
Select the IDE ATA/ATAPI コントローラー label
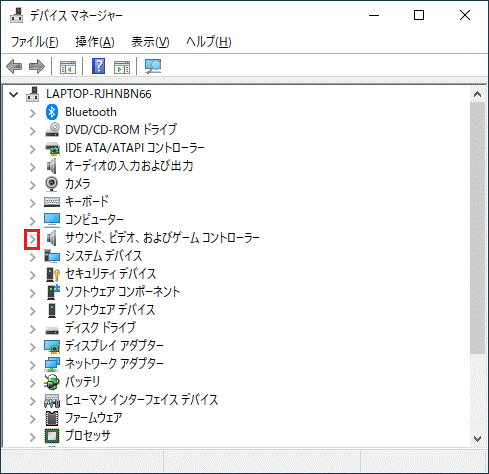[135, 148]
